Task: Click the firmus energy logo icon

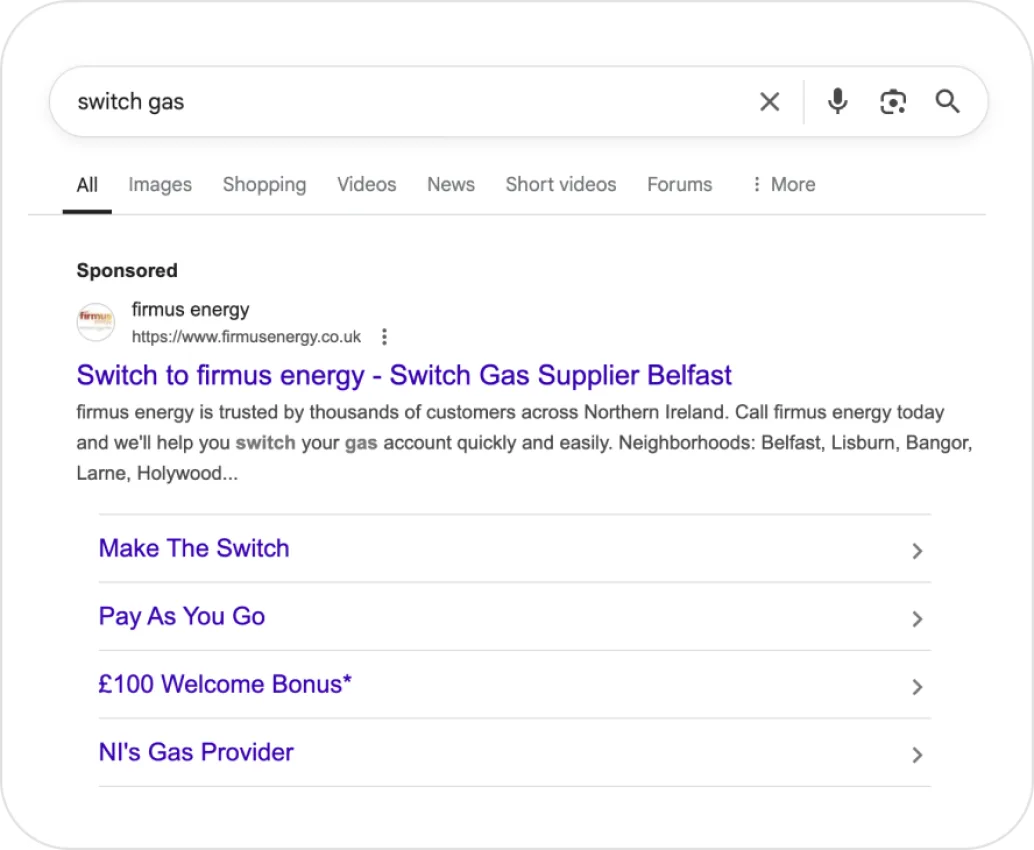Action: pos(96,322)
